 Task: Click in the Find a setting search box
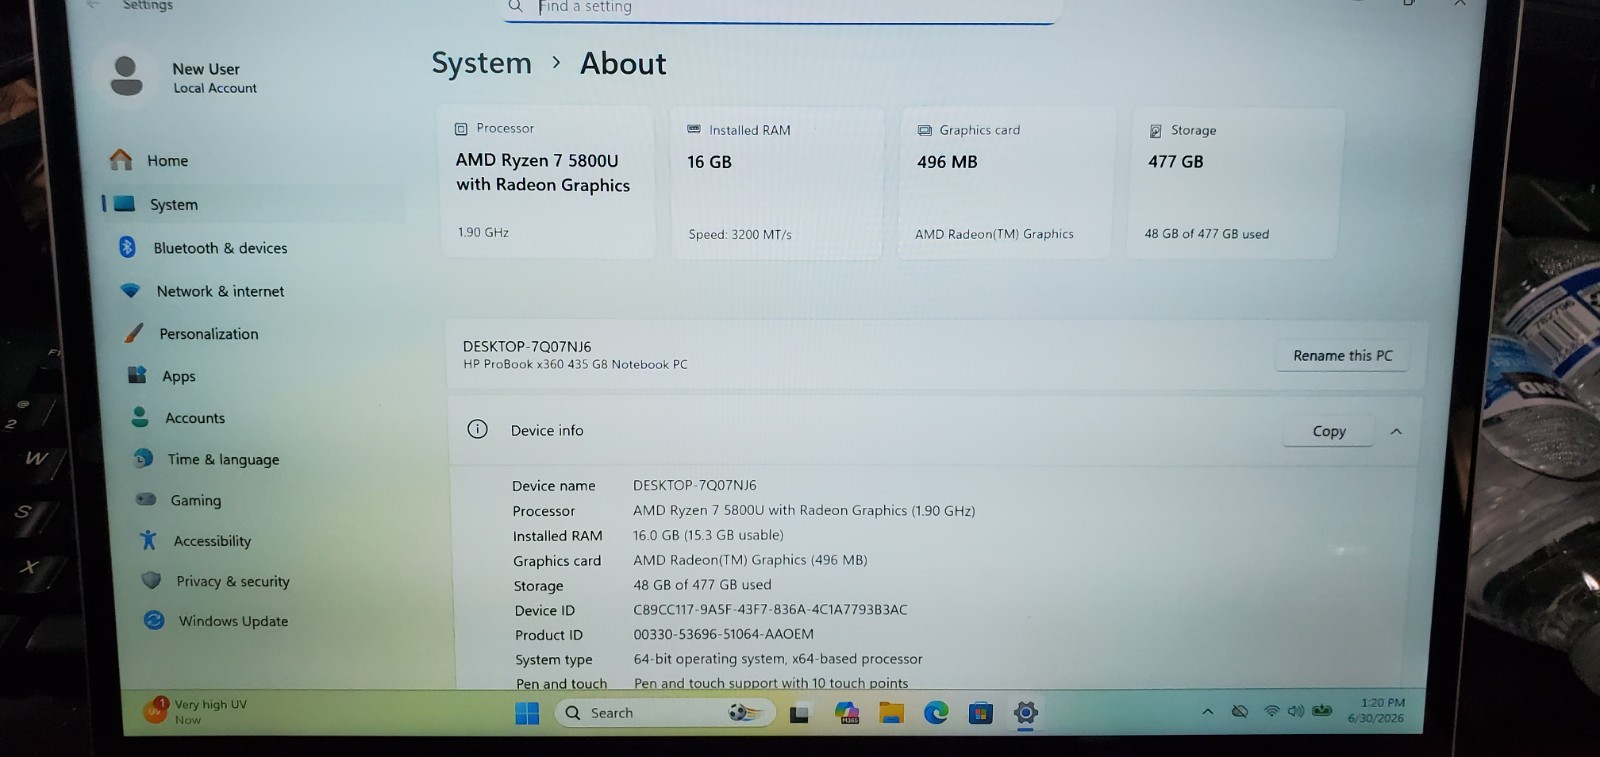[x=779, y=8]
